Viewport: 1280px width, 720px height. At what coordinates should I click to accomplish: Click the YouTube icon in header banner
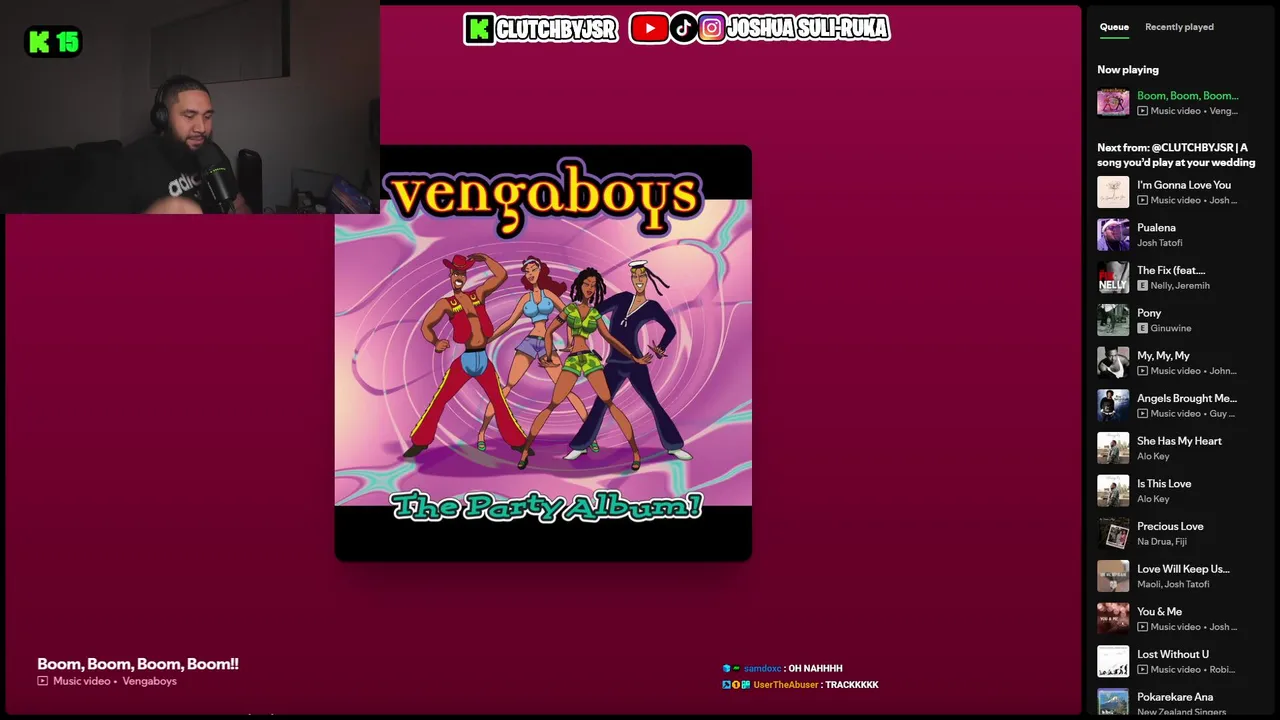point(649,29)
